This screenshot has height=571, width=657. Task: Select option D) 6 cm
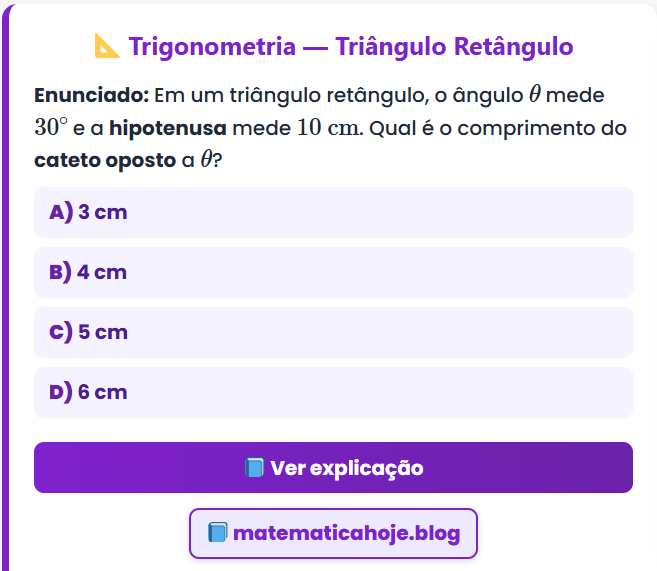tap(333, 392)
